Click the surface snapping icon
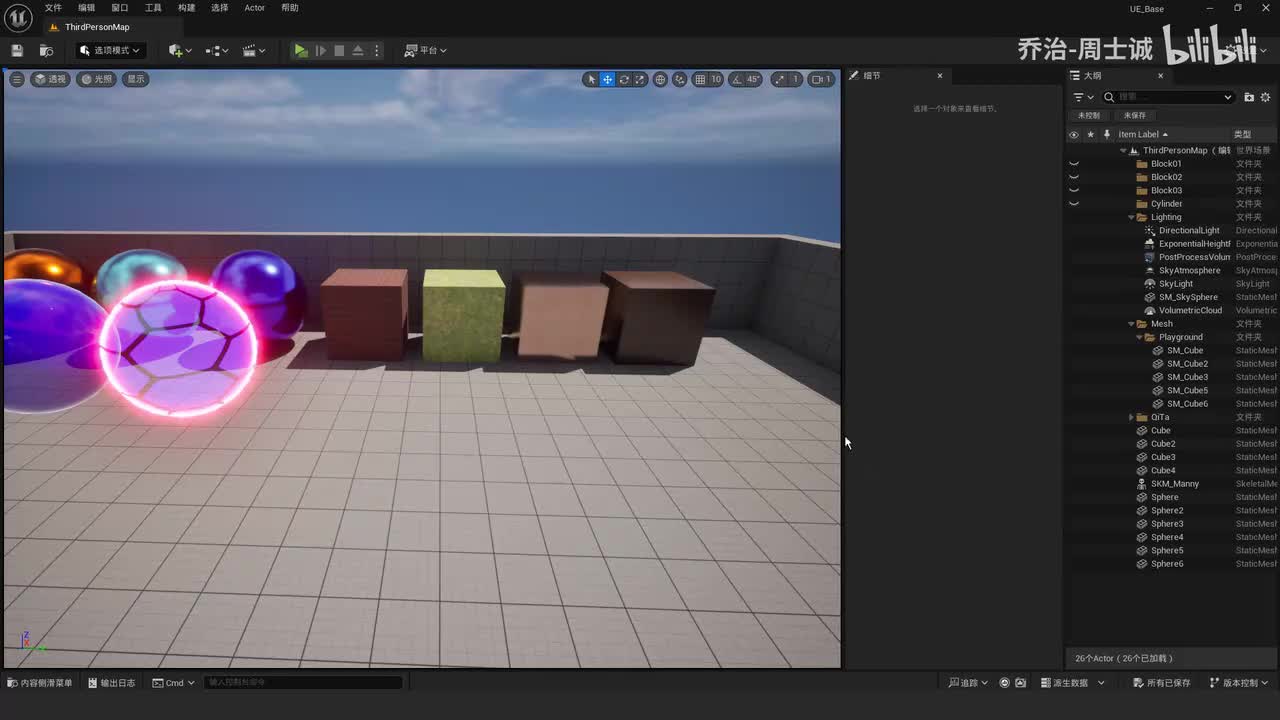 coord(680,79)
